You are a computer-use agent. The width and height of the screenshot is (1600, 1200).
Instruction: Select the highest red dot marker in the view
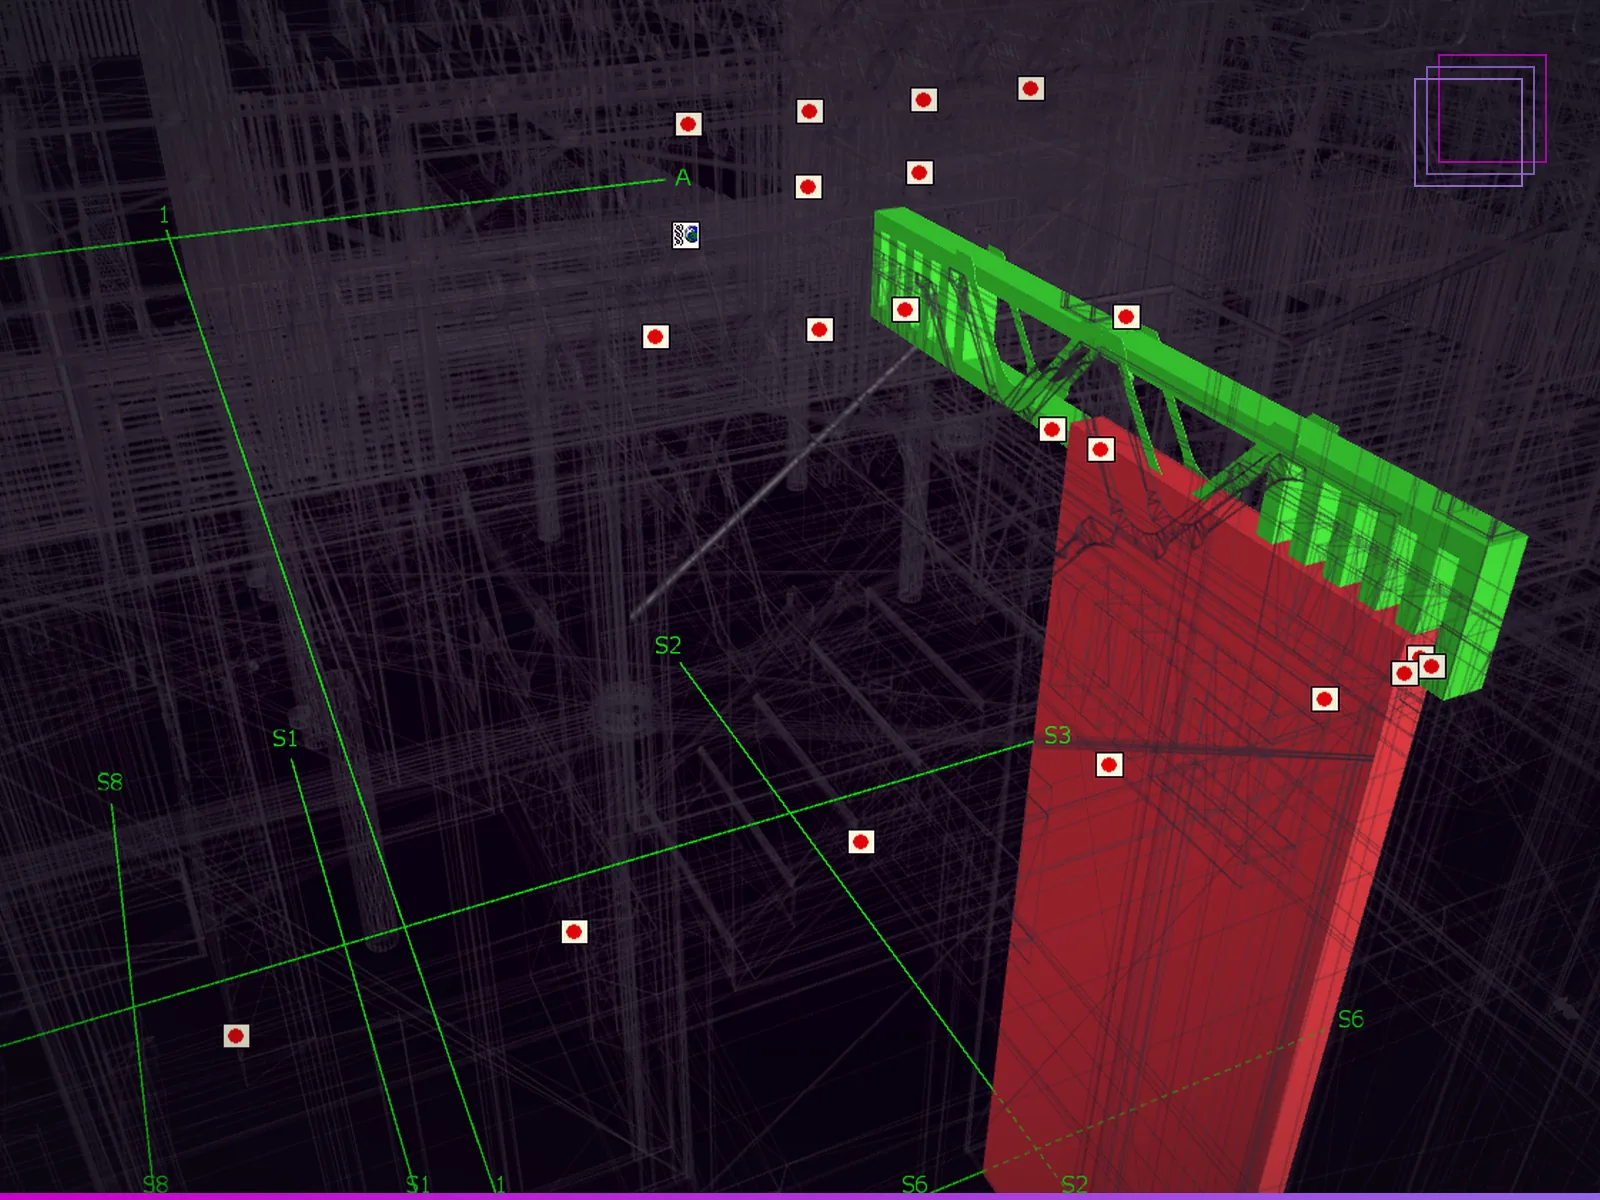coord(1031,88)
